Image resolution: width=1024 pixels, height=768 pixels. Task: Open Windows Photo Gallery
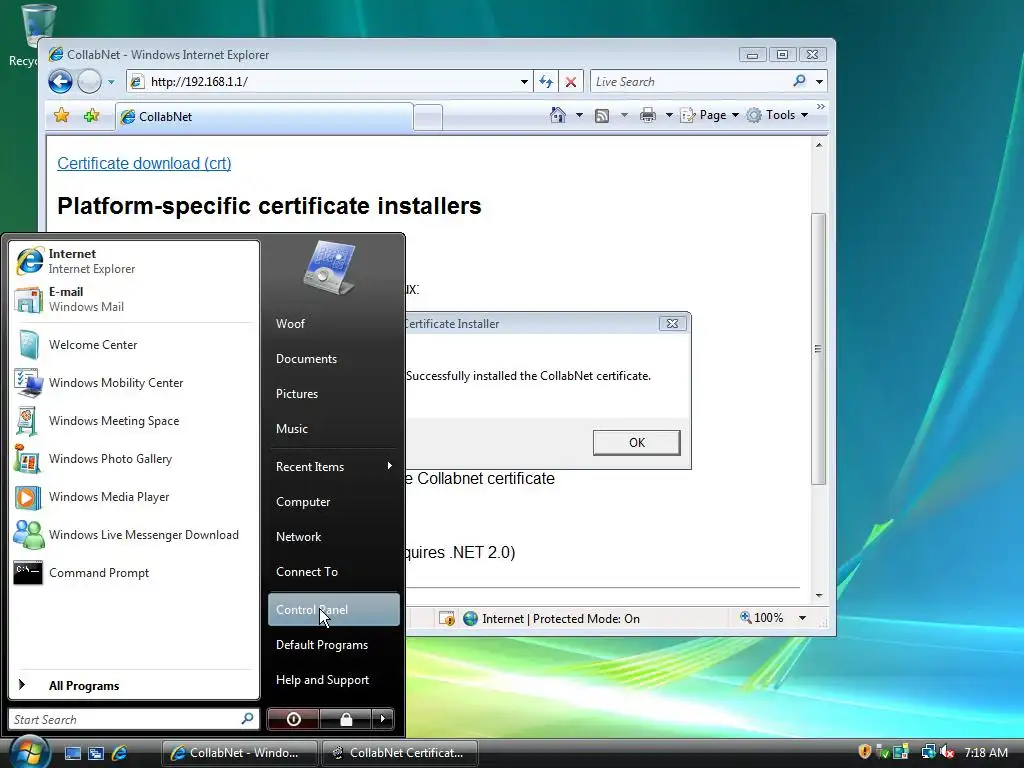pyautogui.click(x=134, y=458)
